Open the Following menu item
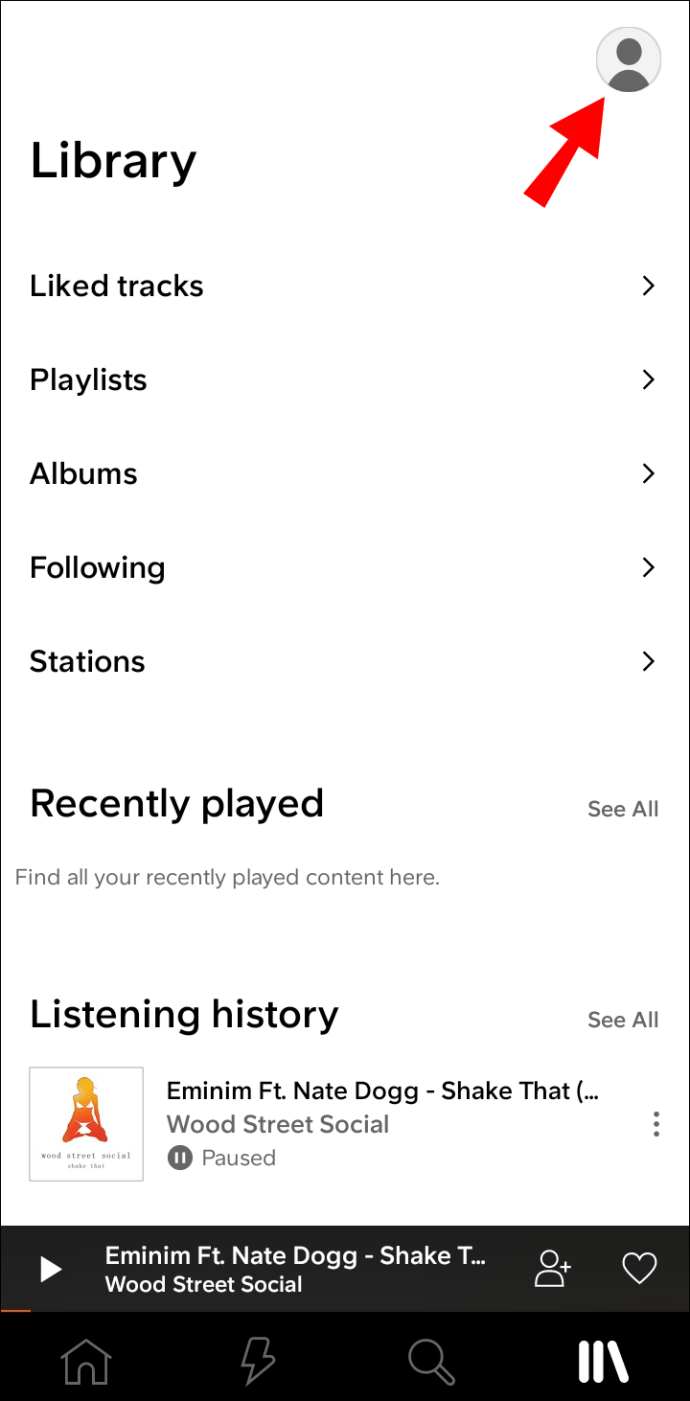 pyautogui.click(x=98, y=568)
